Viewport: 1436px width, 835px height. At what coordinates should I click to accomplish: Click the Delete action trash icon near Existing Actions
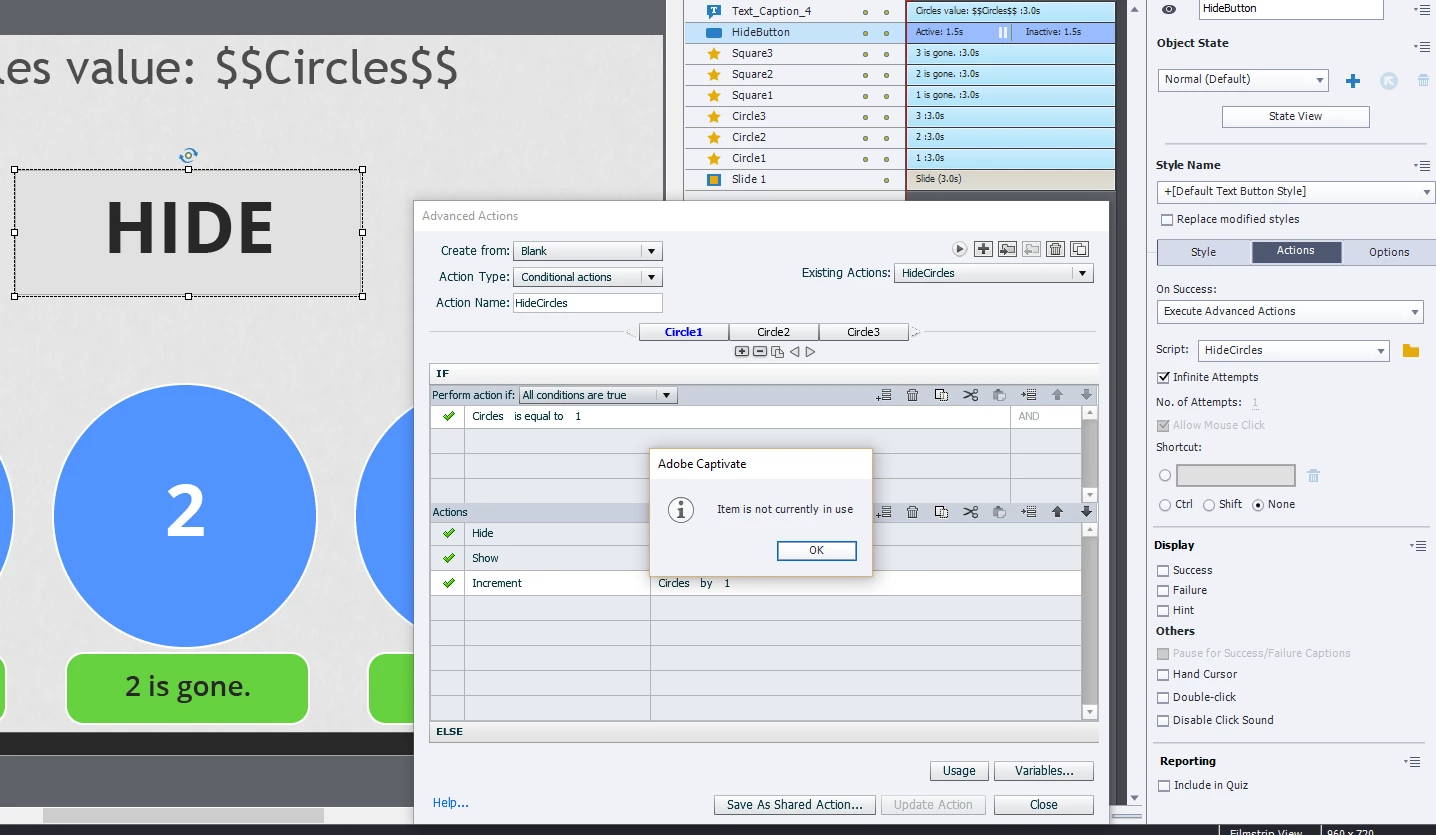(x=1055, y=249)
